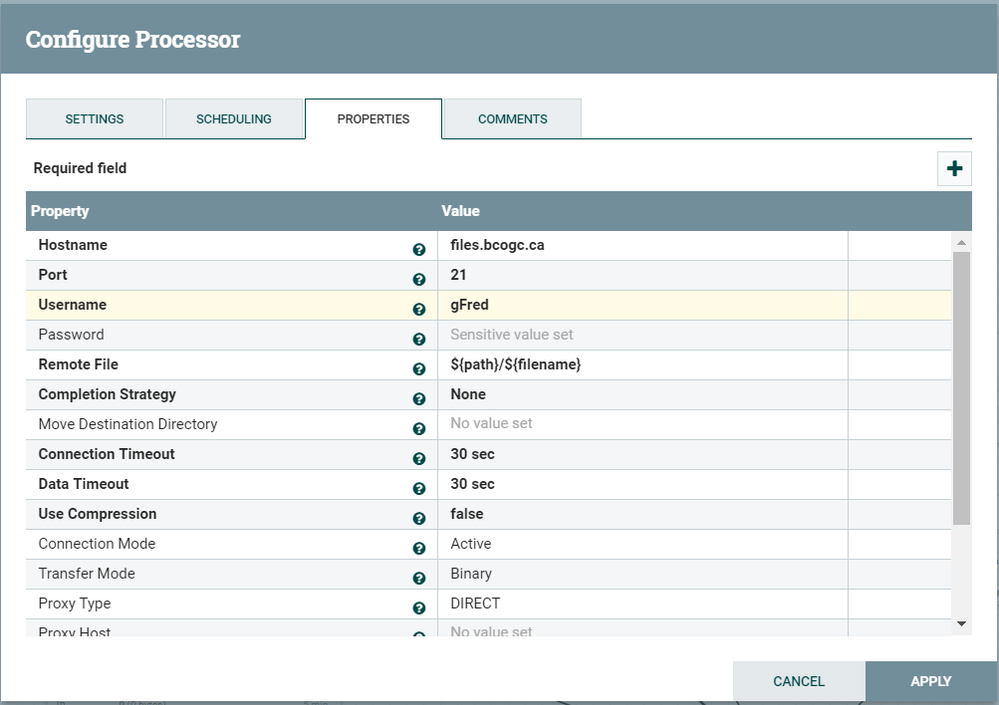Show help for Completion Strategy property
This screenshot has width=999, height=705.
419,399
